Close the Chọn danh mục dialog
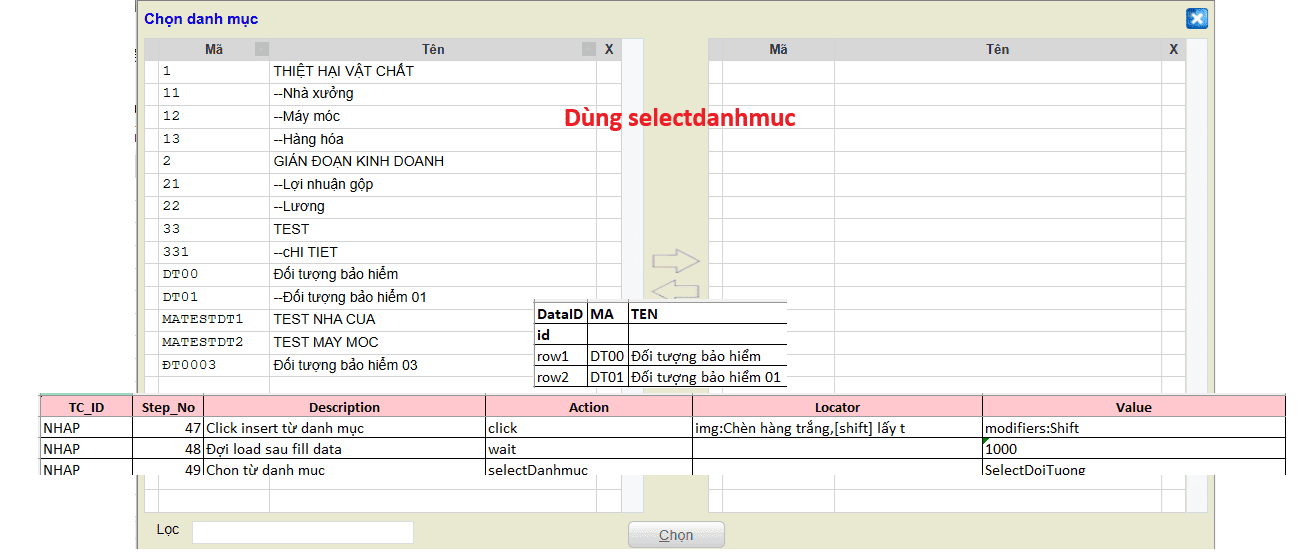Viewport: 1316px width, 552px height. pyautogui.click(x=1196, y=18)
